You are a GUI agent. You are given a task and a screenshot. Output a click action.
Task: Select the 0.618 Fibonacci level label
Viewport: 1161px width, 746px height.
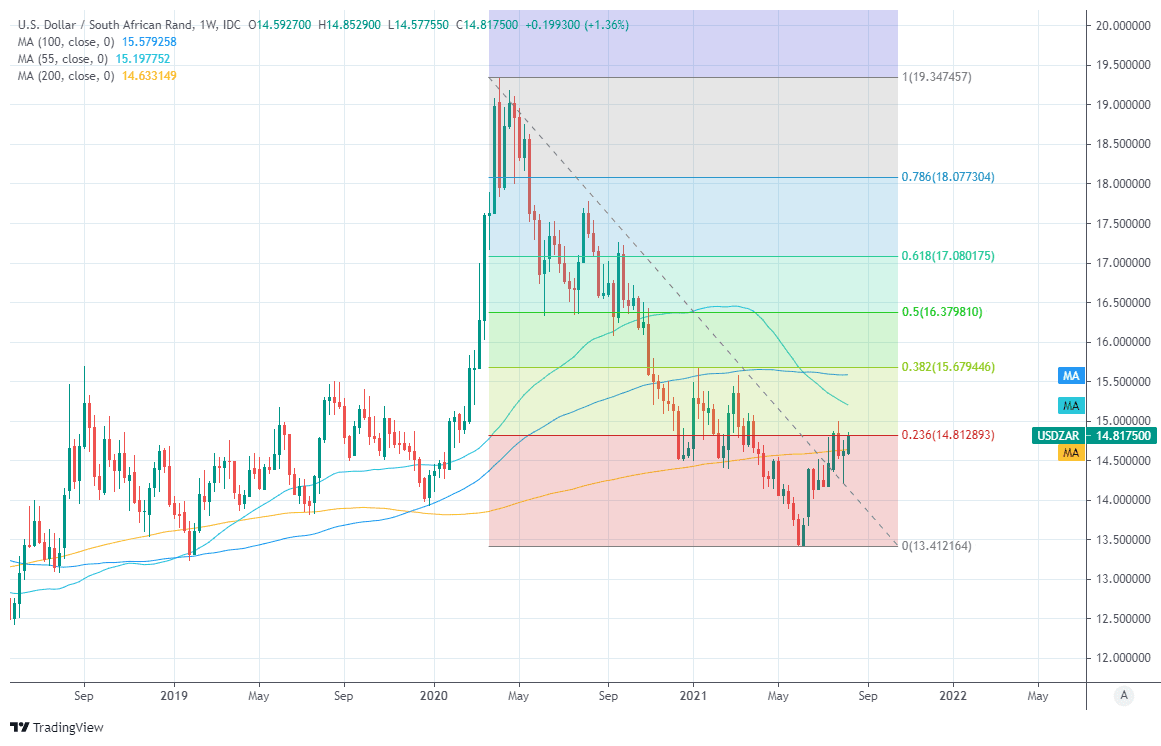click(948, 256)
